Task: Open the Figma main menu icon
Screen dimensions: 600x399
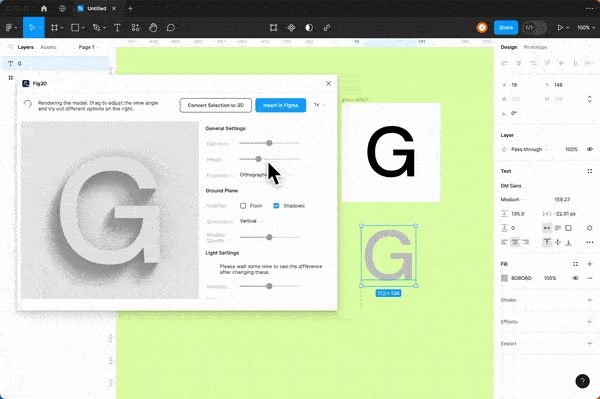Action: point(9,28)
